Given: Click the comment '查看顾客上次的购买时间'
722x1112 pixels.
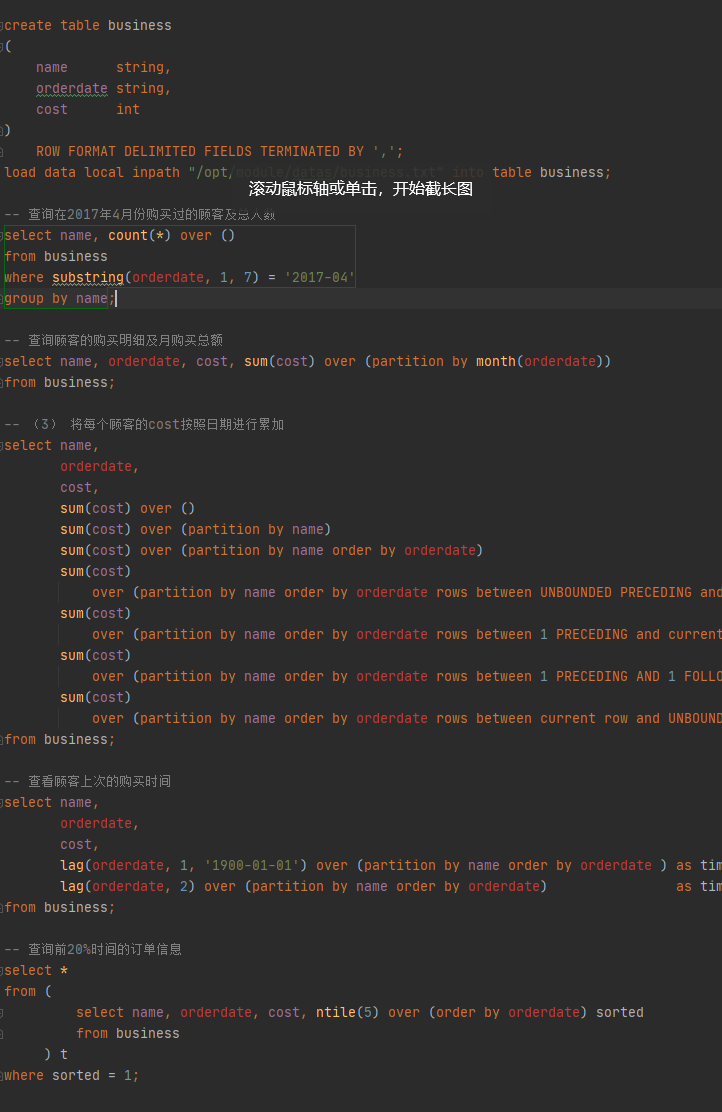Looking at the screenshot, I should [88, 782].
